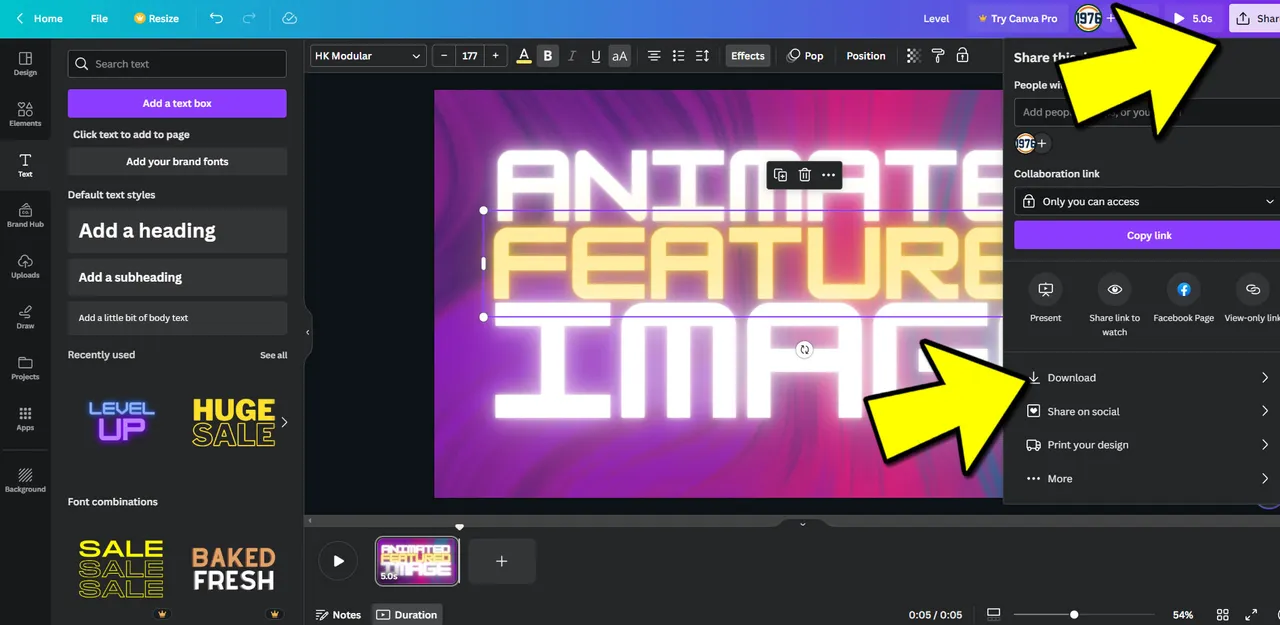Image resolution: width=1280 pixels, height=625 pixels.
Task: Select the Draw tool in sidebar
Action: tap(25, 317)
